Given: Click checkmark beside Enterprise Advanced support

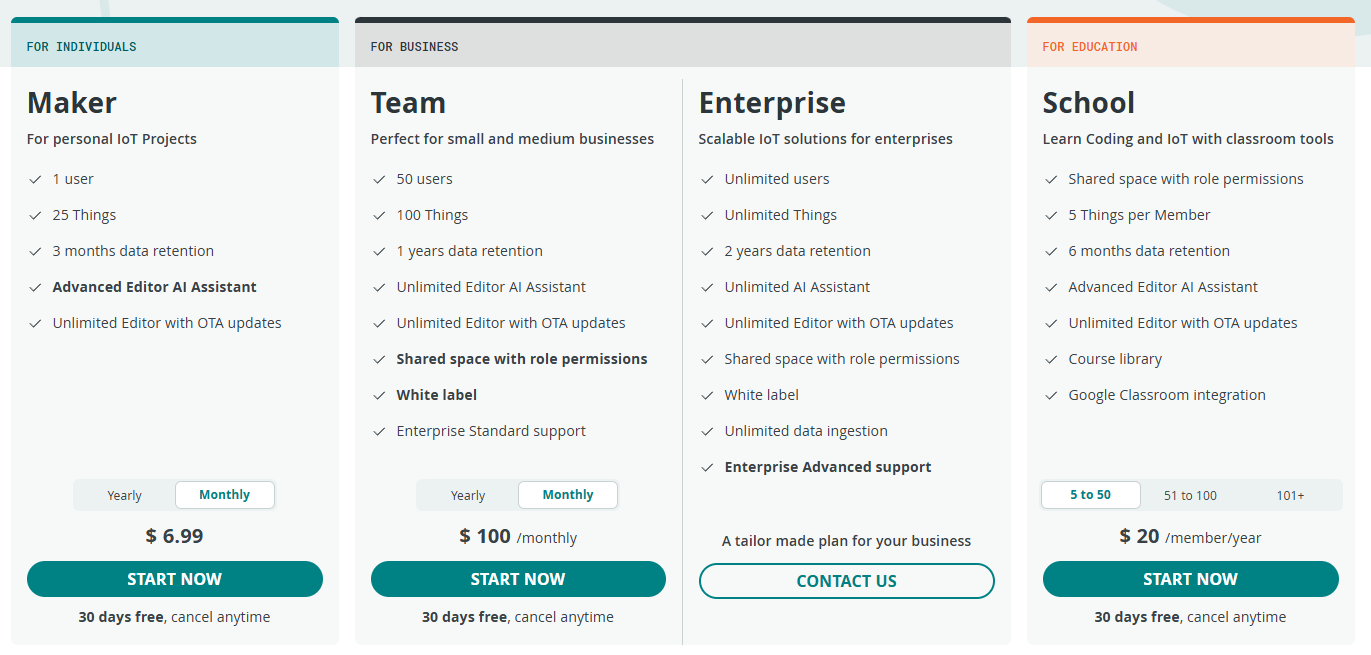Looking at the screenshot, I should pyautogui.click(x=707, y=467).
